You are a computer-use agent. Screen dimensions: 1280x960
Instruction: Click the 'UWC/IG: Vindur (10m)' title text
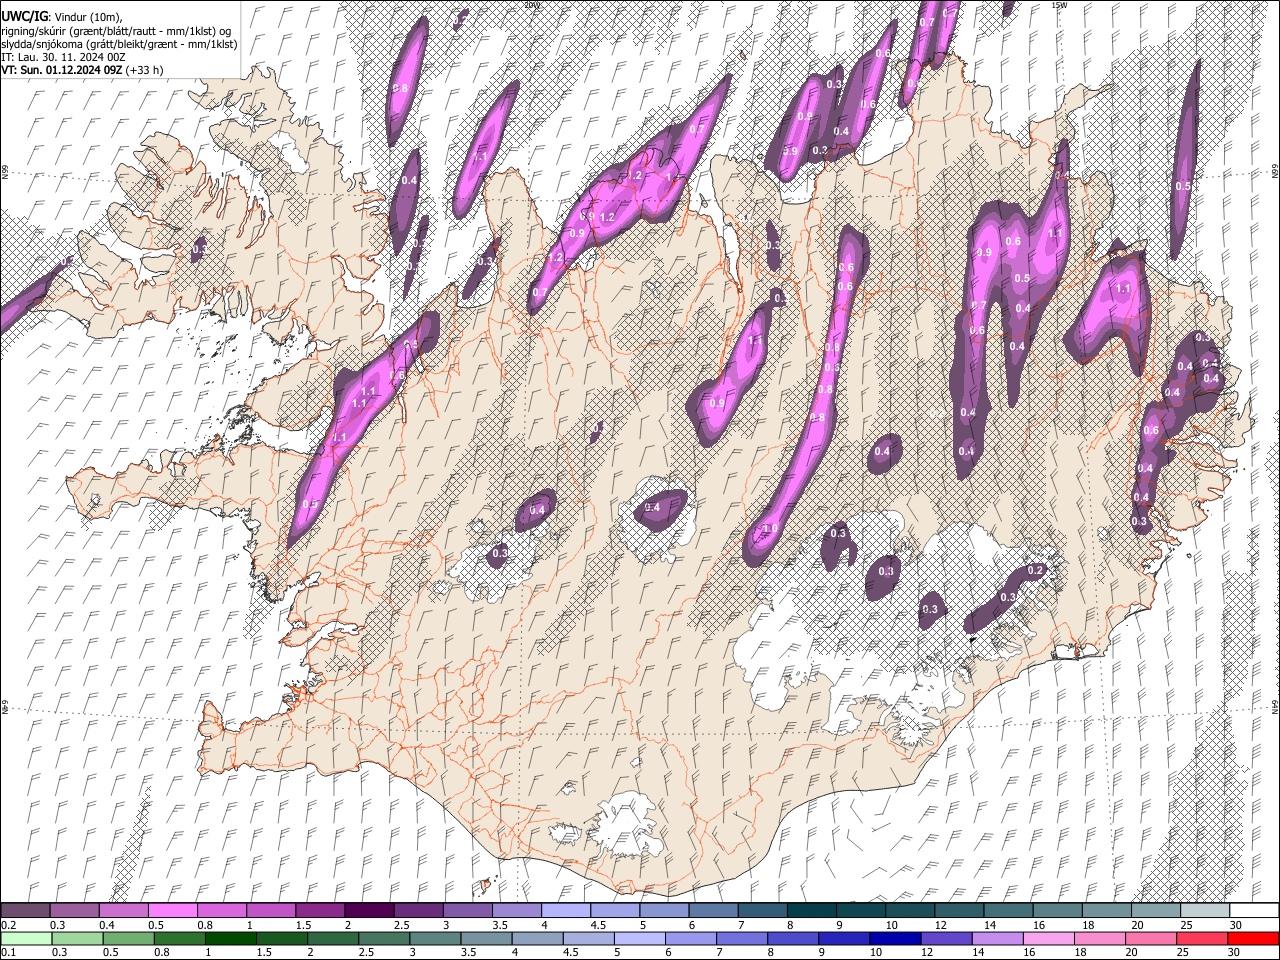tap(61, 16)
